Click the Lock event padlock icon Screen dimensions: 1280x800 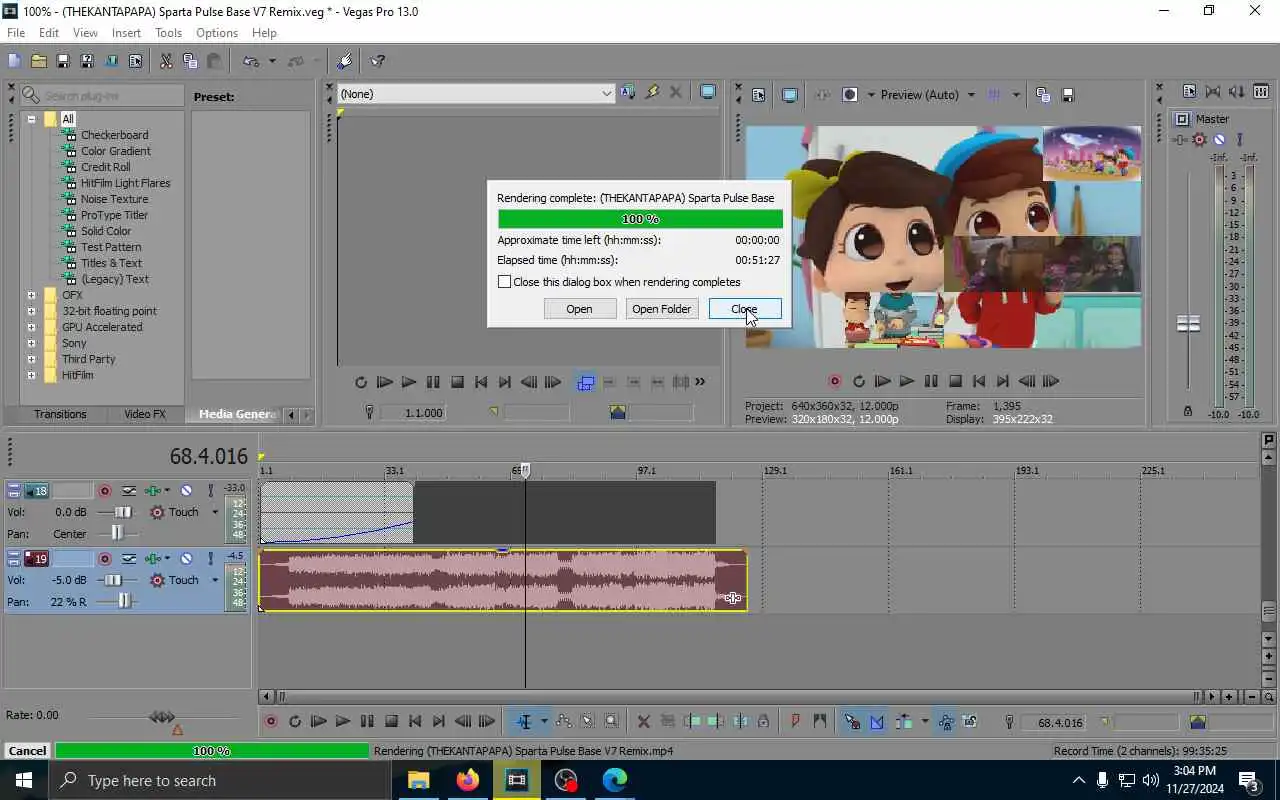[x=763, y=722]
